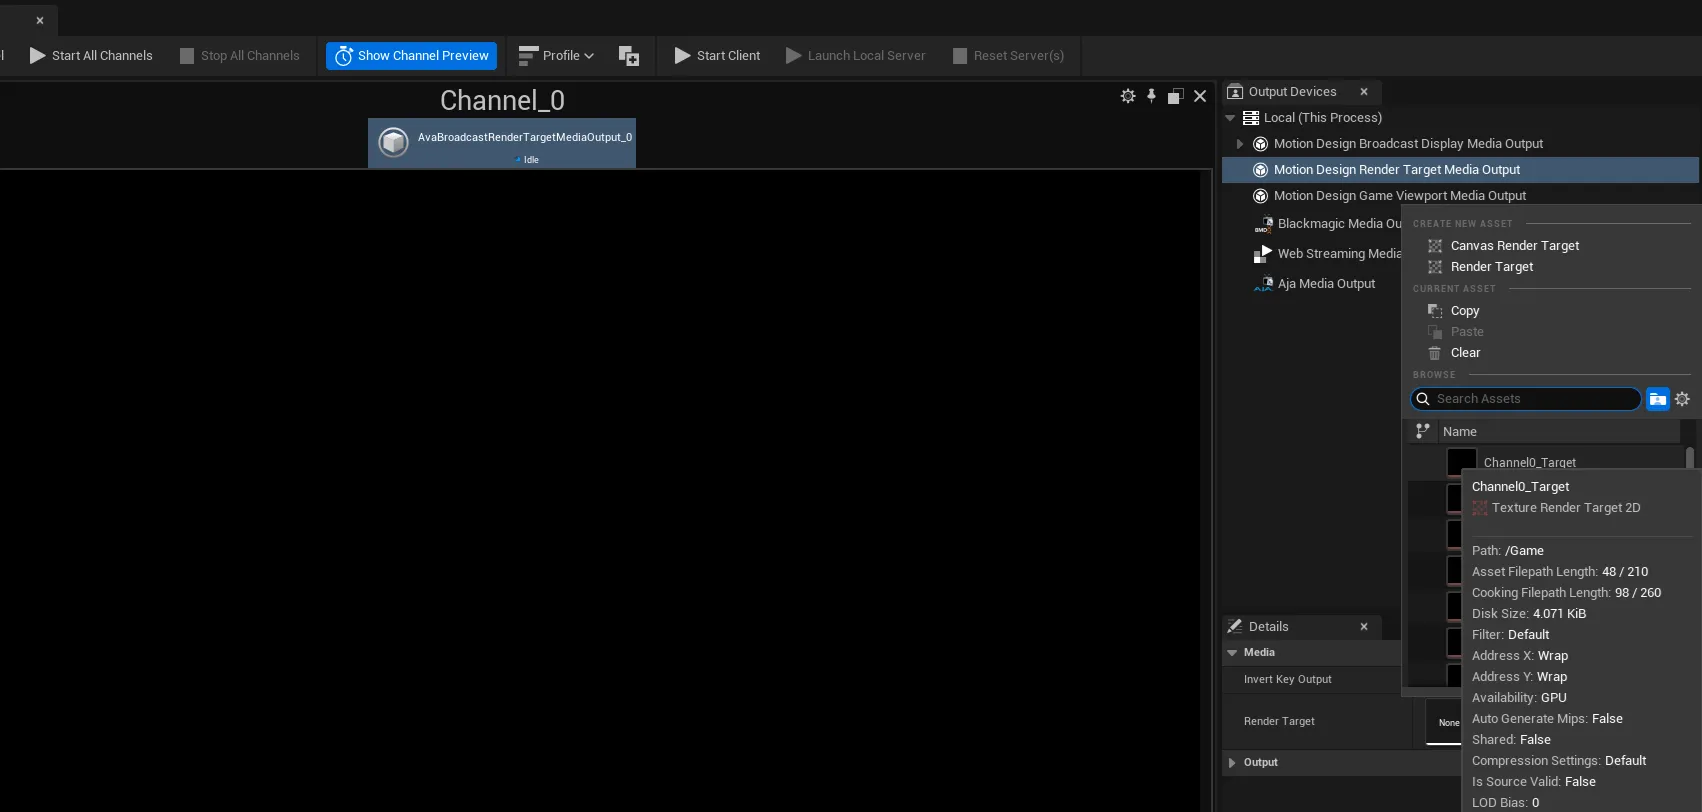Toggle Show Channel Preview
This screenshot has width=1702, height=812.
(411, 56)
